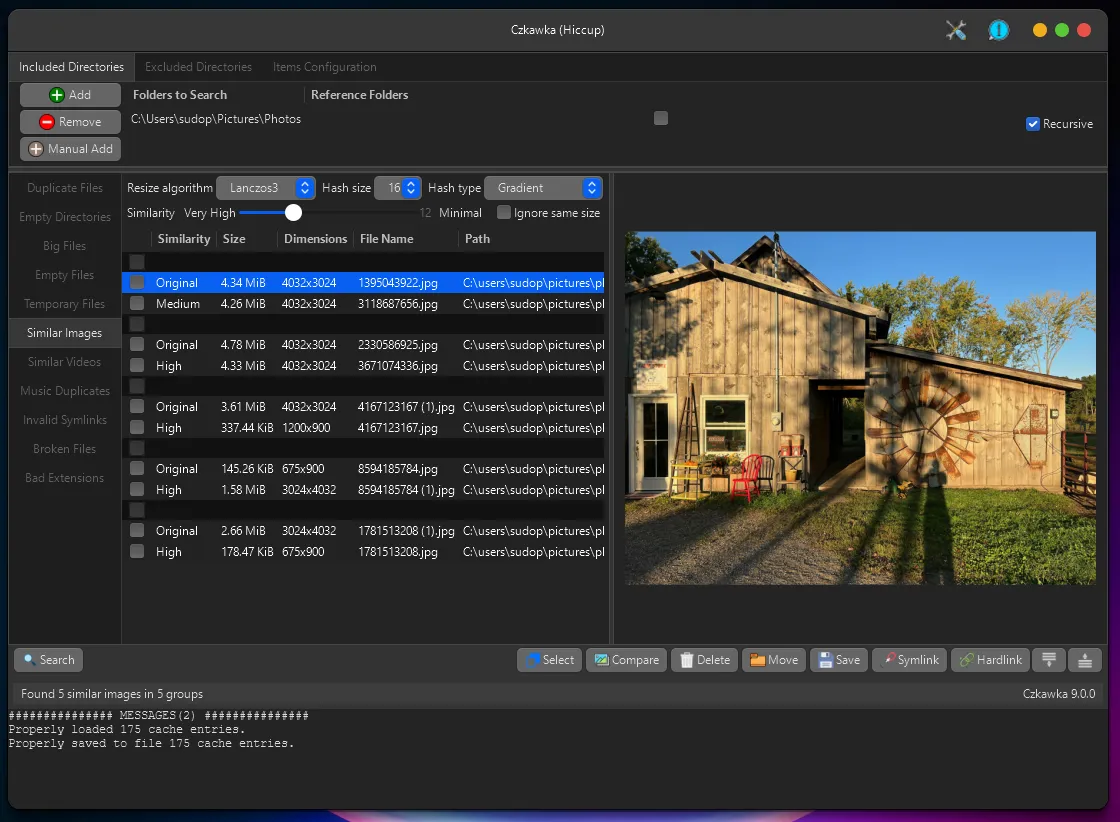Open the Items Configuration tab

pyautogui.click(x=324, y=67)
